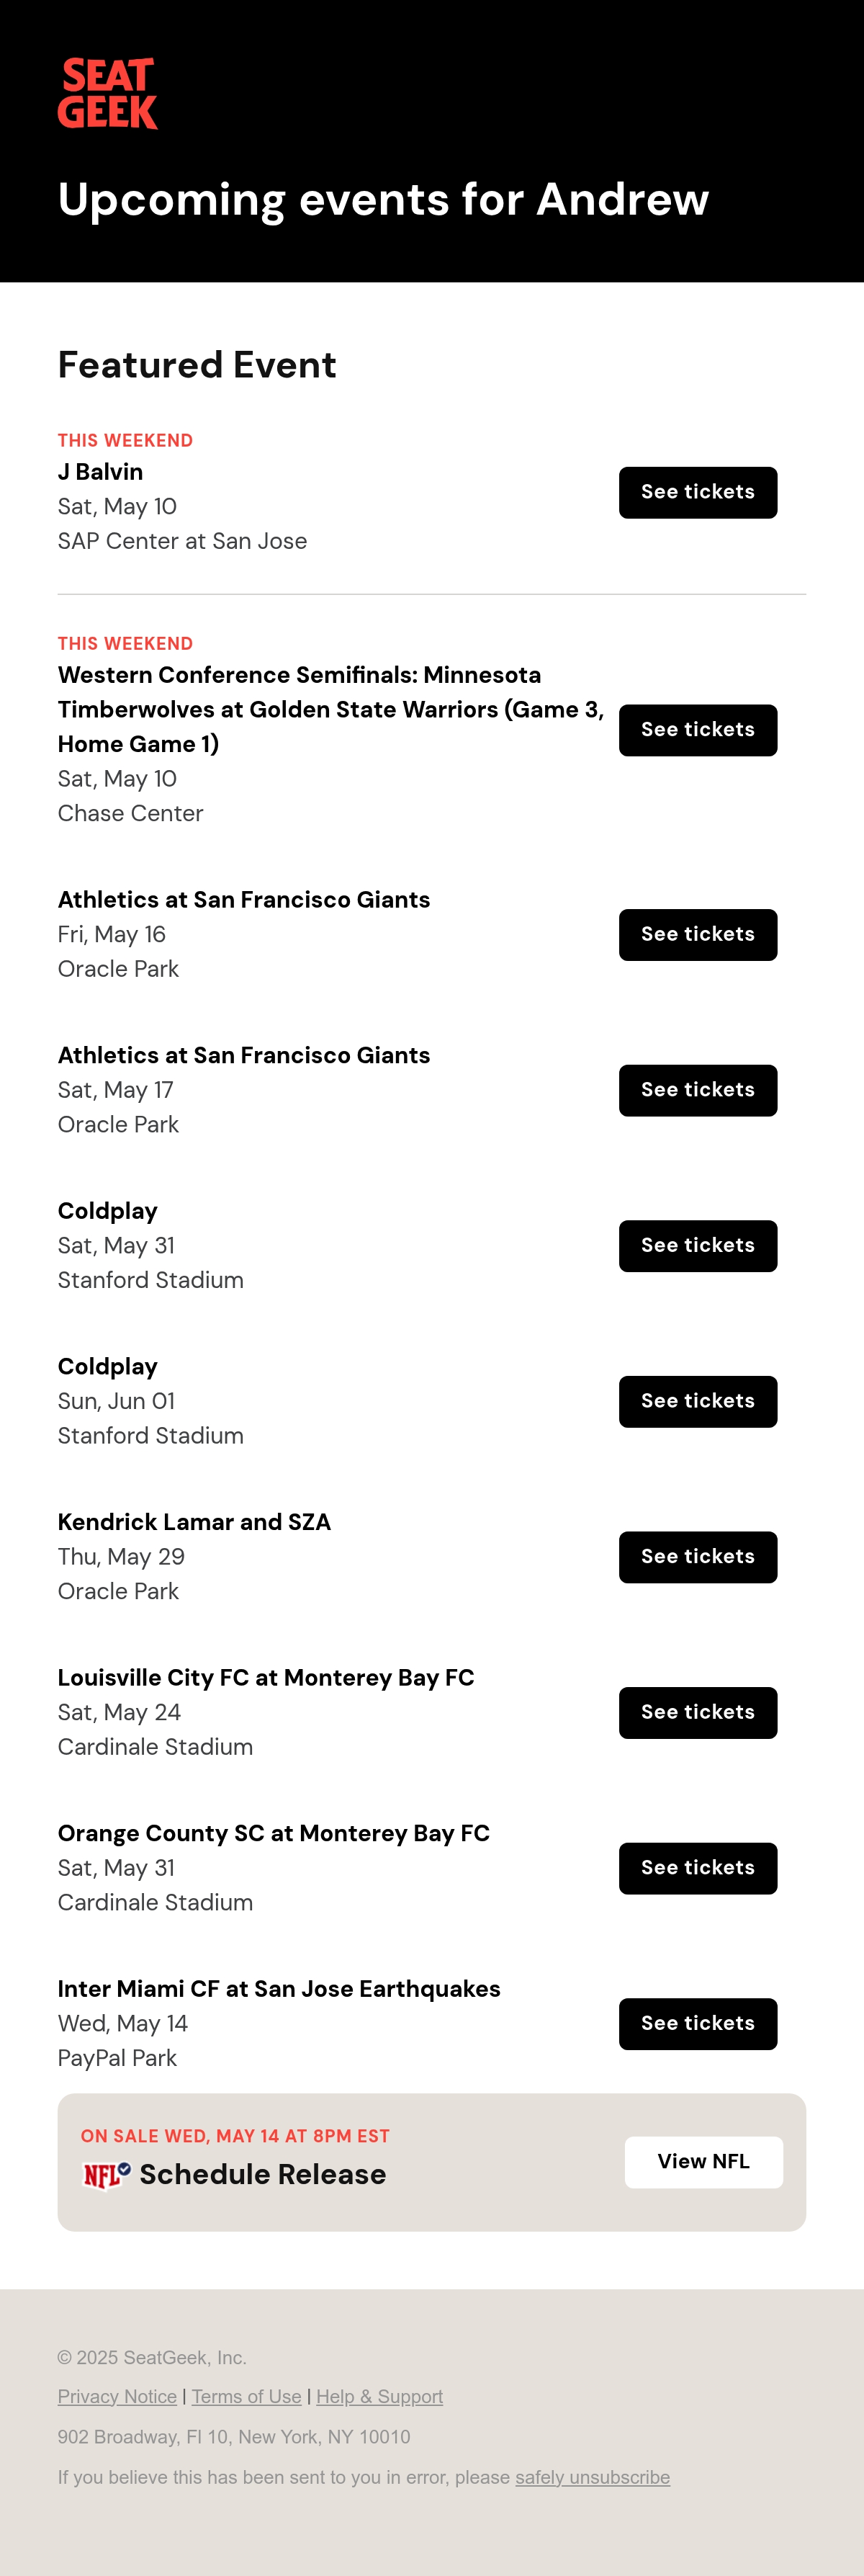Click the safely unsubscribe link
The width and height of the screenshot is (864, 2576).
click(x=592, y=2477)
